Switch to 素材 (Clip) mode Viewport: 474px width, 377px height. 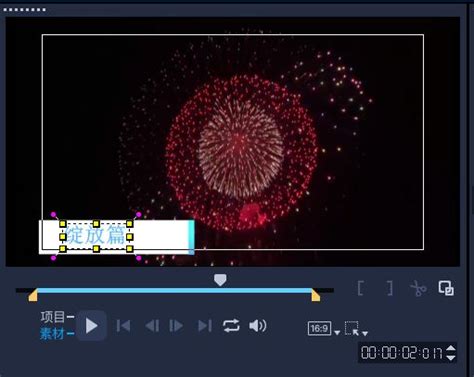[53, 333]
